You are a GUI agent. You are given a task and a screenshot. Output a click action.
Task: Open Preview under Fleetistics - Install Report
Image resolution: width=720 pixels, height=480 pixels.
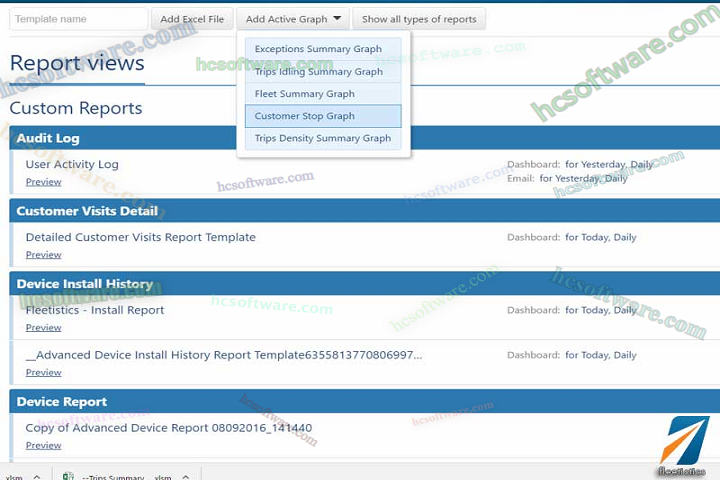click(x=44, y=328)
